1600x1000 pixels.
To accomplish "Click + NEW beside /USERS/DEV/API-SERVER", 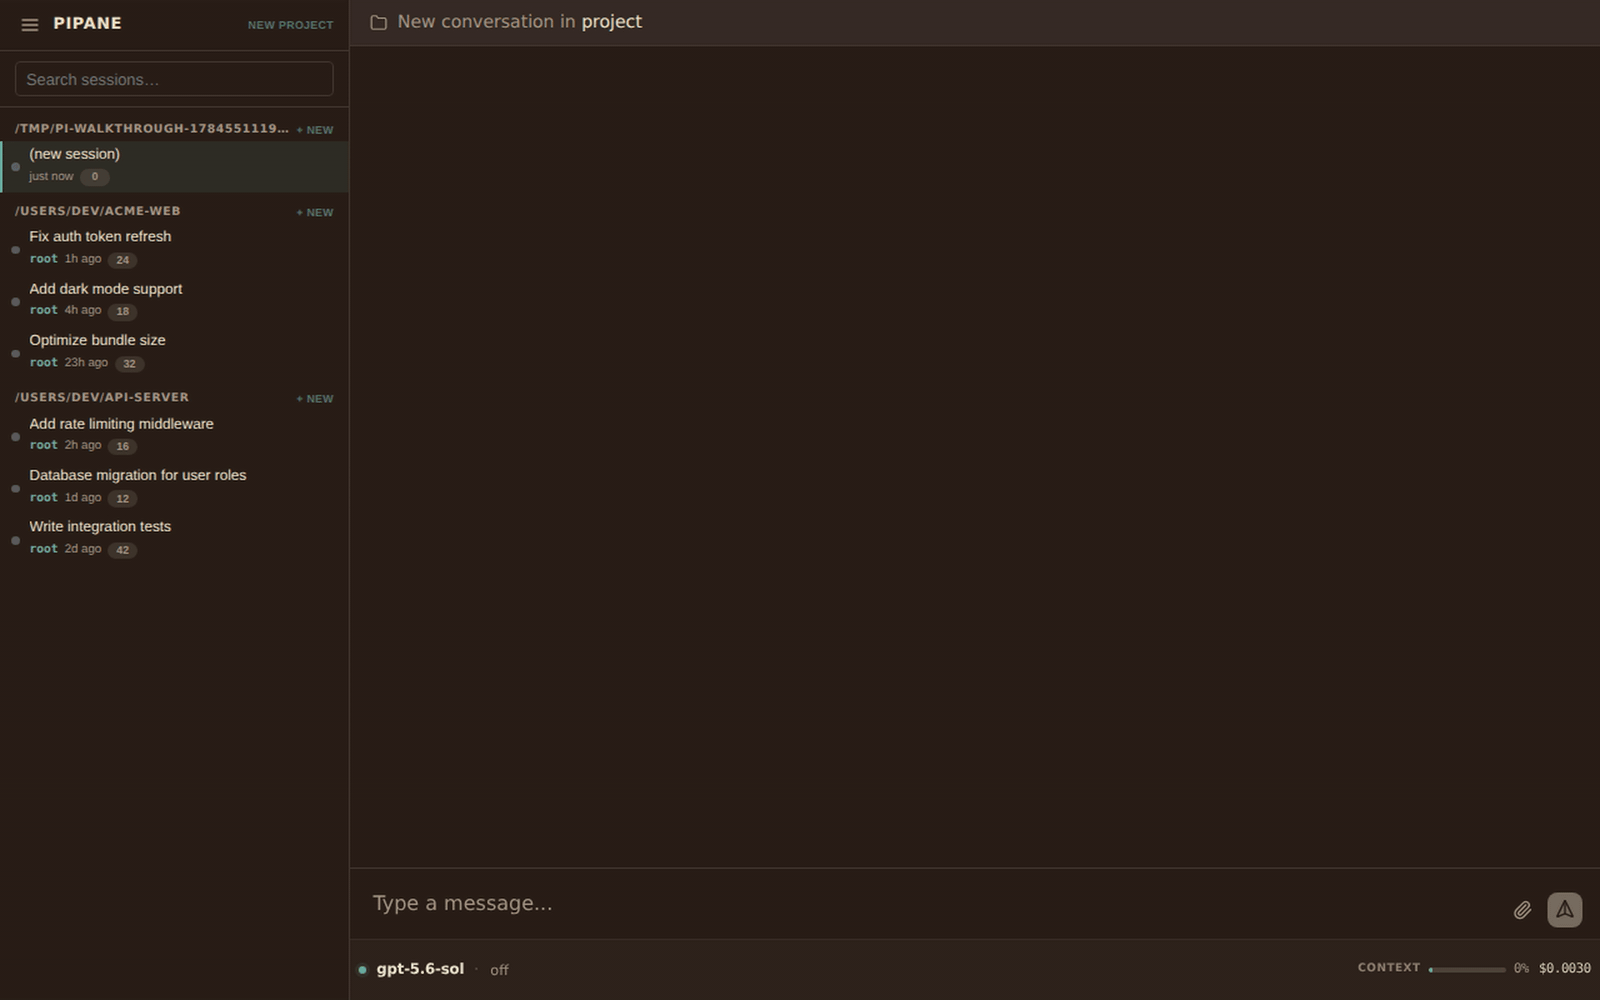I will coord(315,399).
